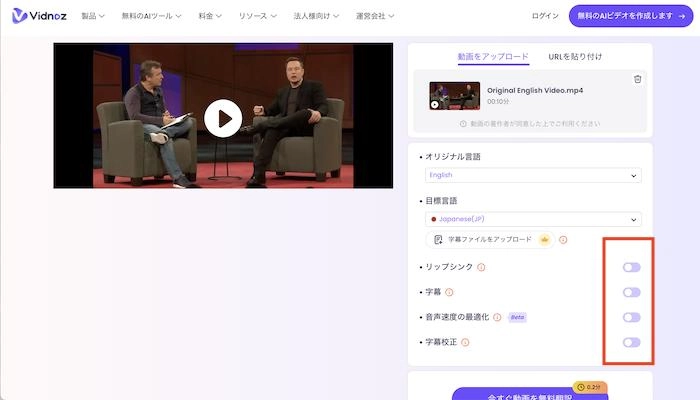The height and width of the screenshot is (400, 700).
Task: Expand the 無料のAIツール menu
Action: tap(151, 16)
